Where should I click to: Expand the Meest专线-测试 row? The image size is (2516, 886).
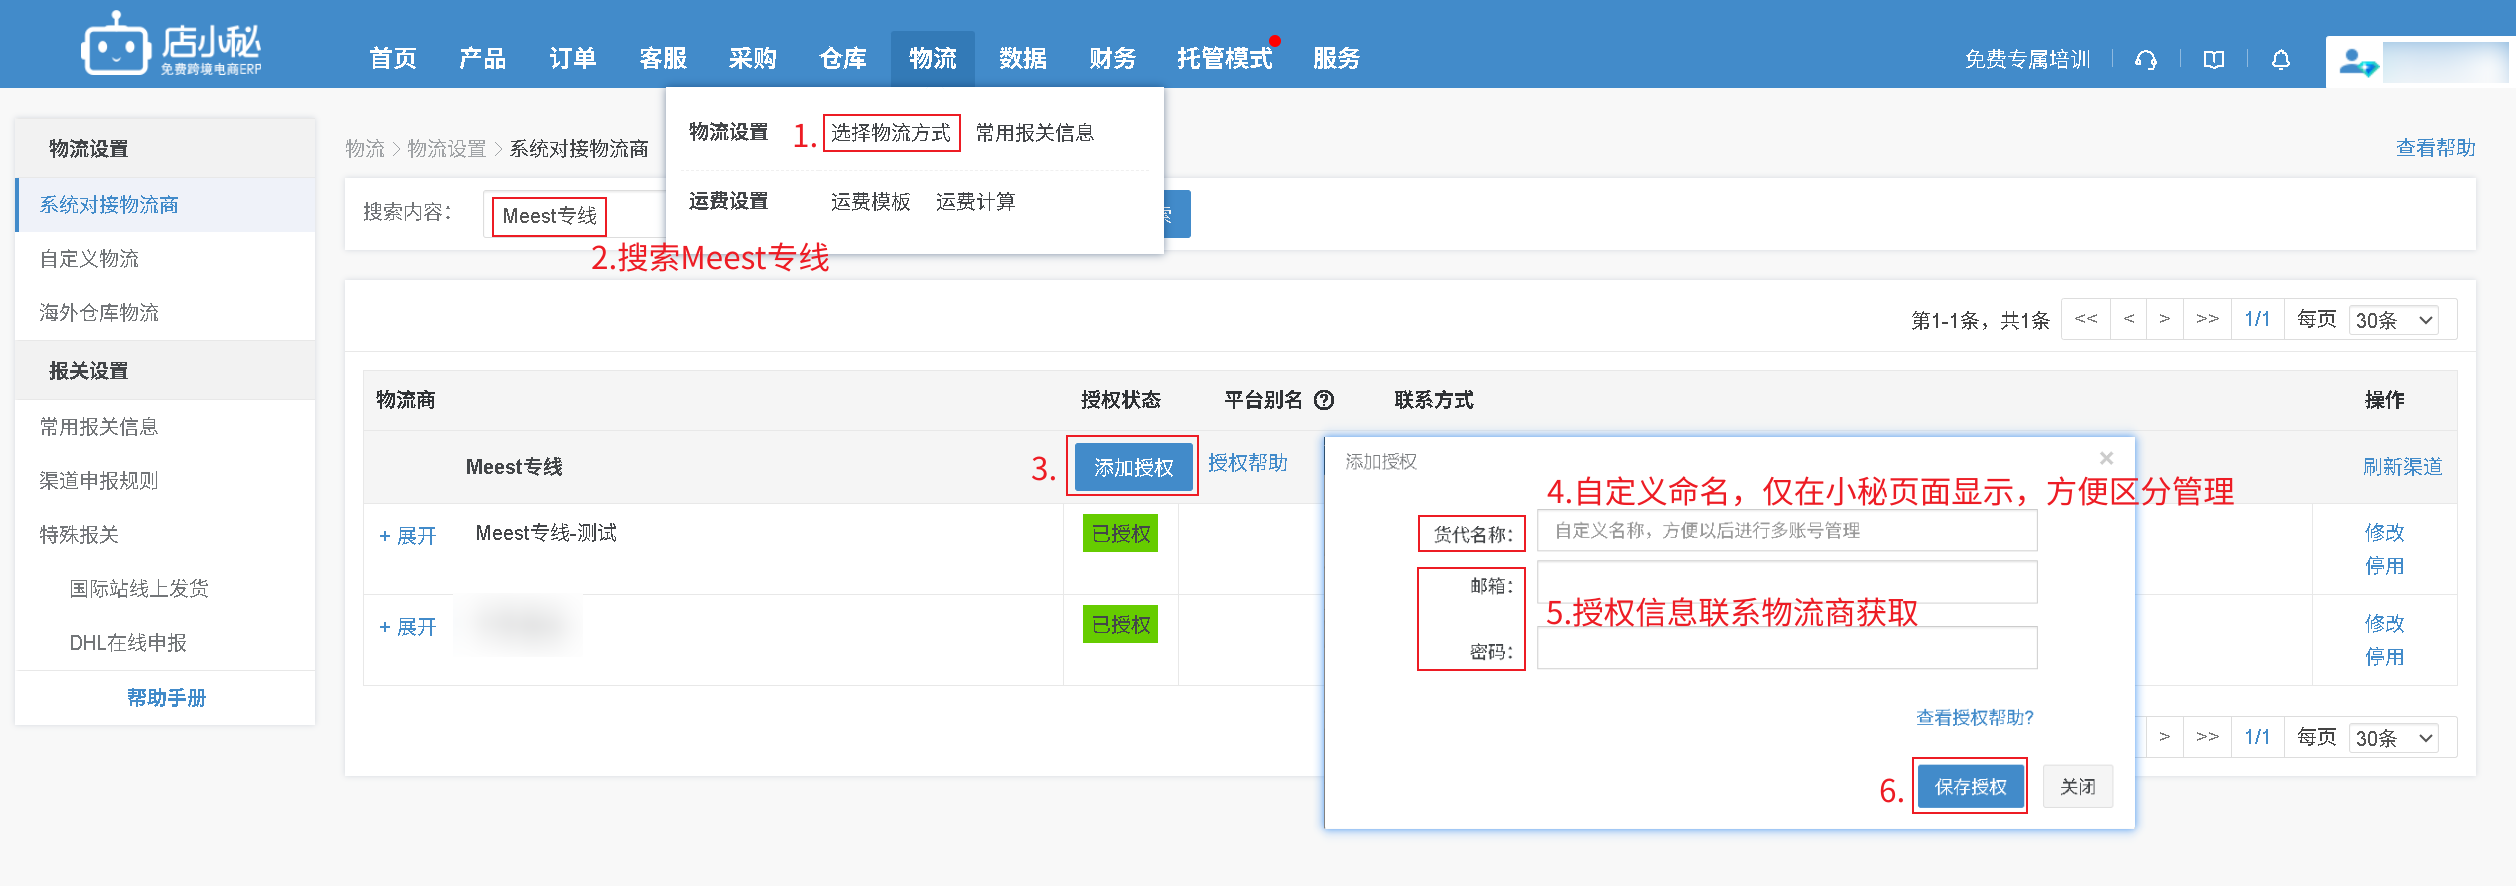click(408, 536)
